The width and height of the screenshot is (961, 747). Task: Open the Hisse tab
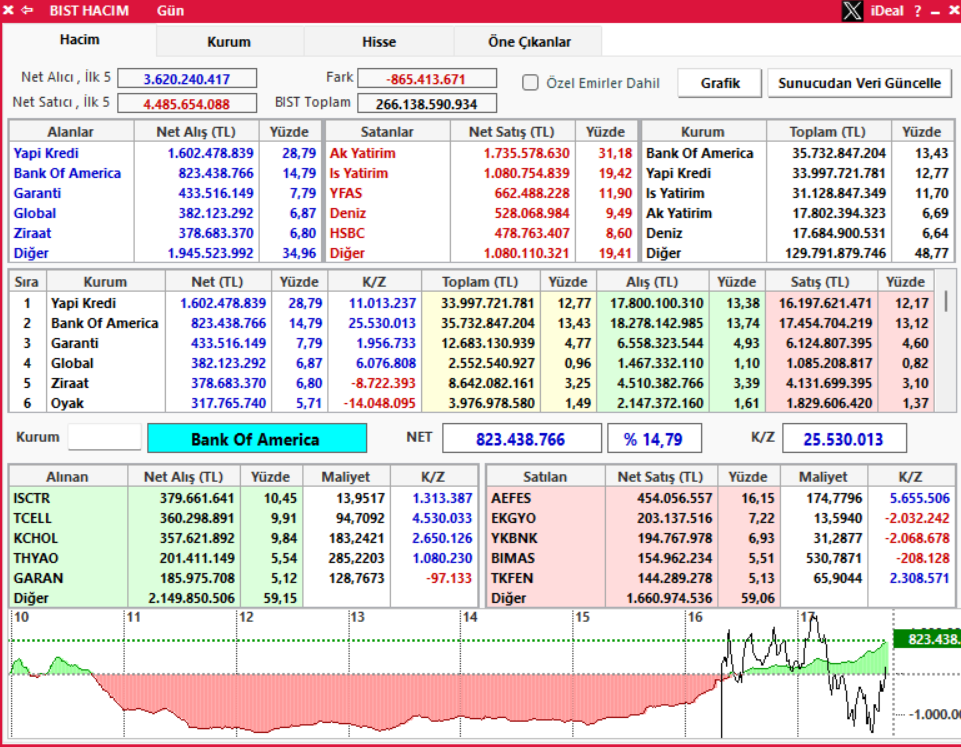click(x=379, y=42)
